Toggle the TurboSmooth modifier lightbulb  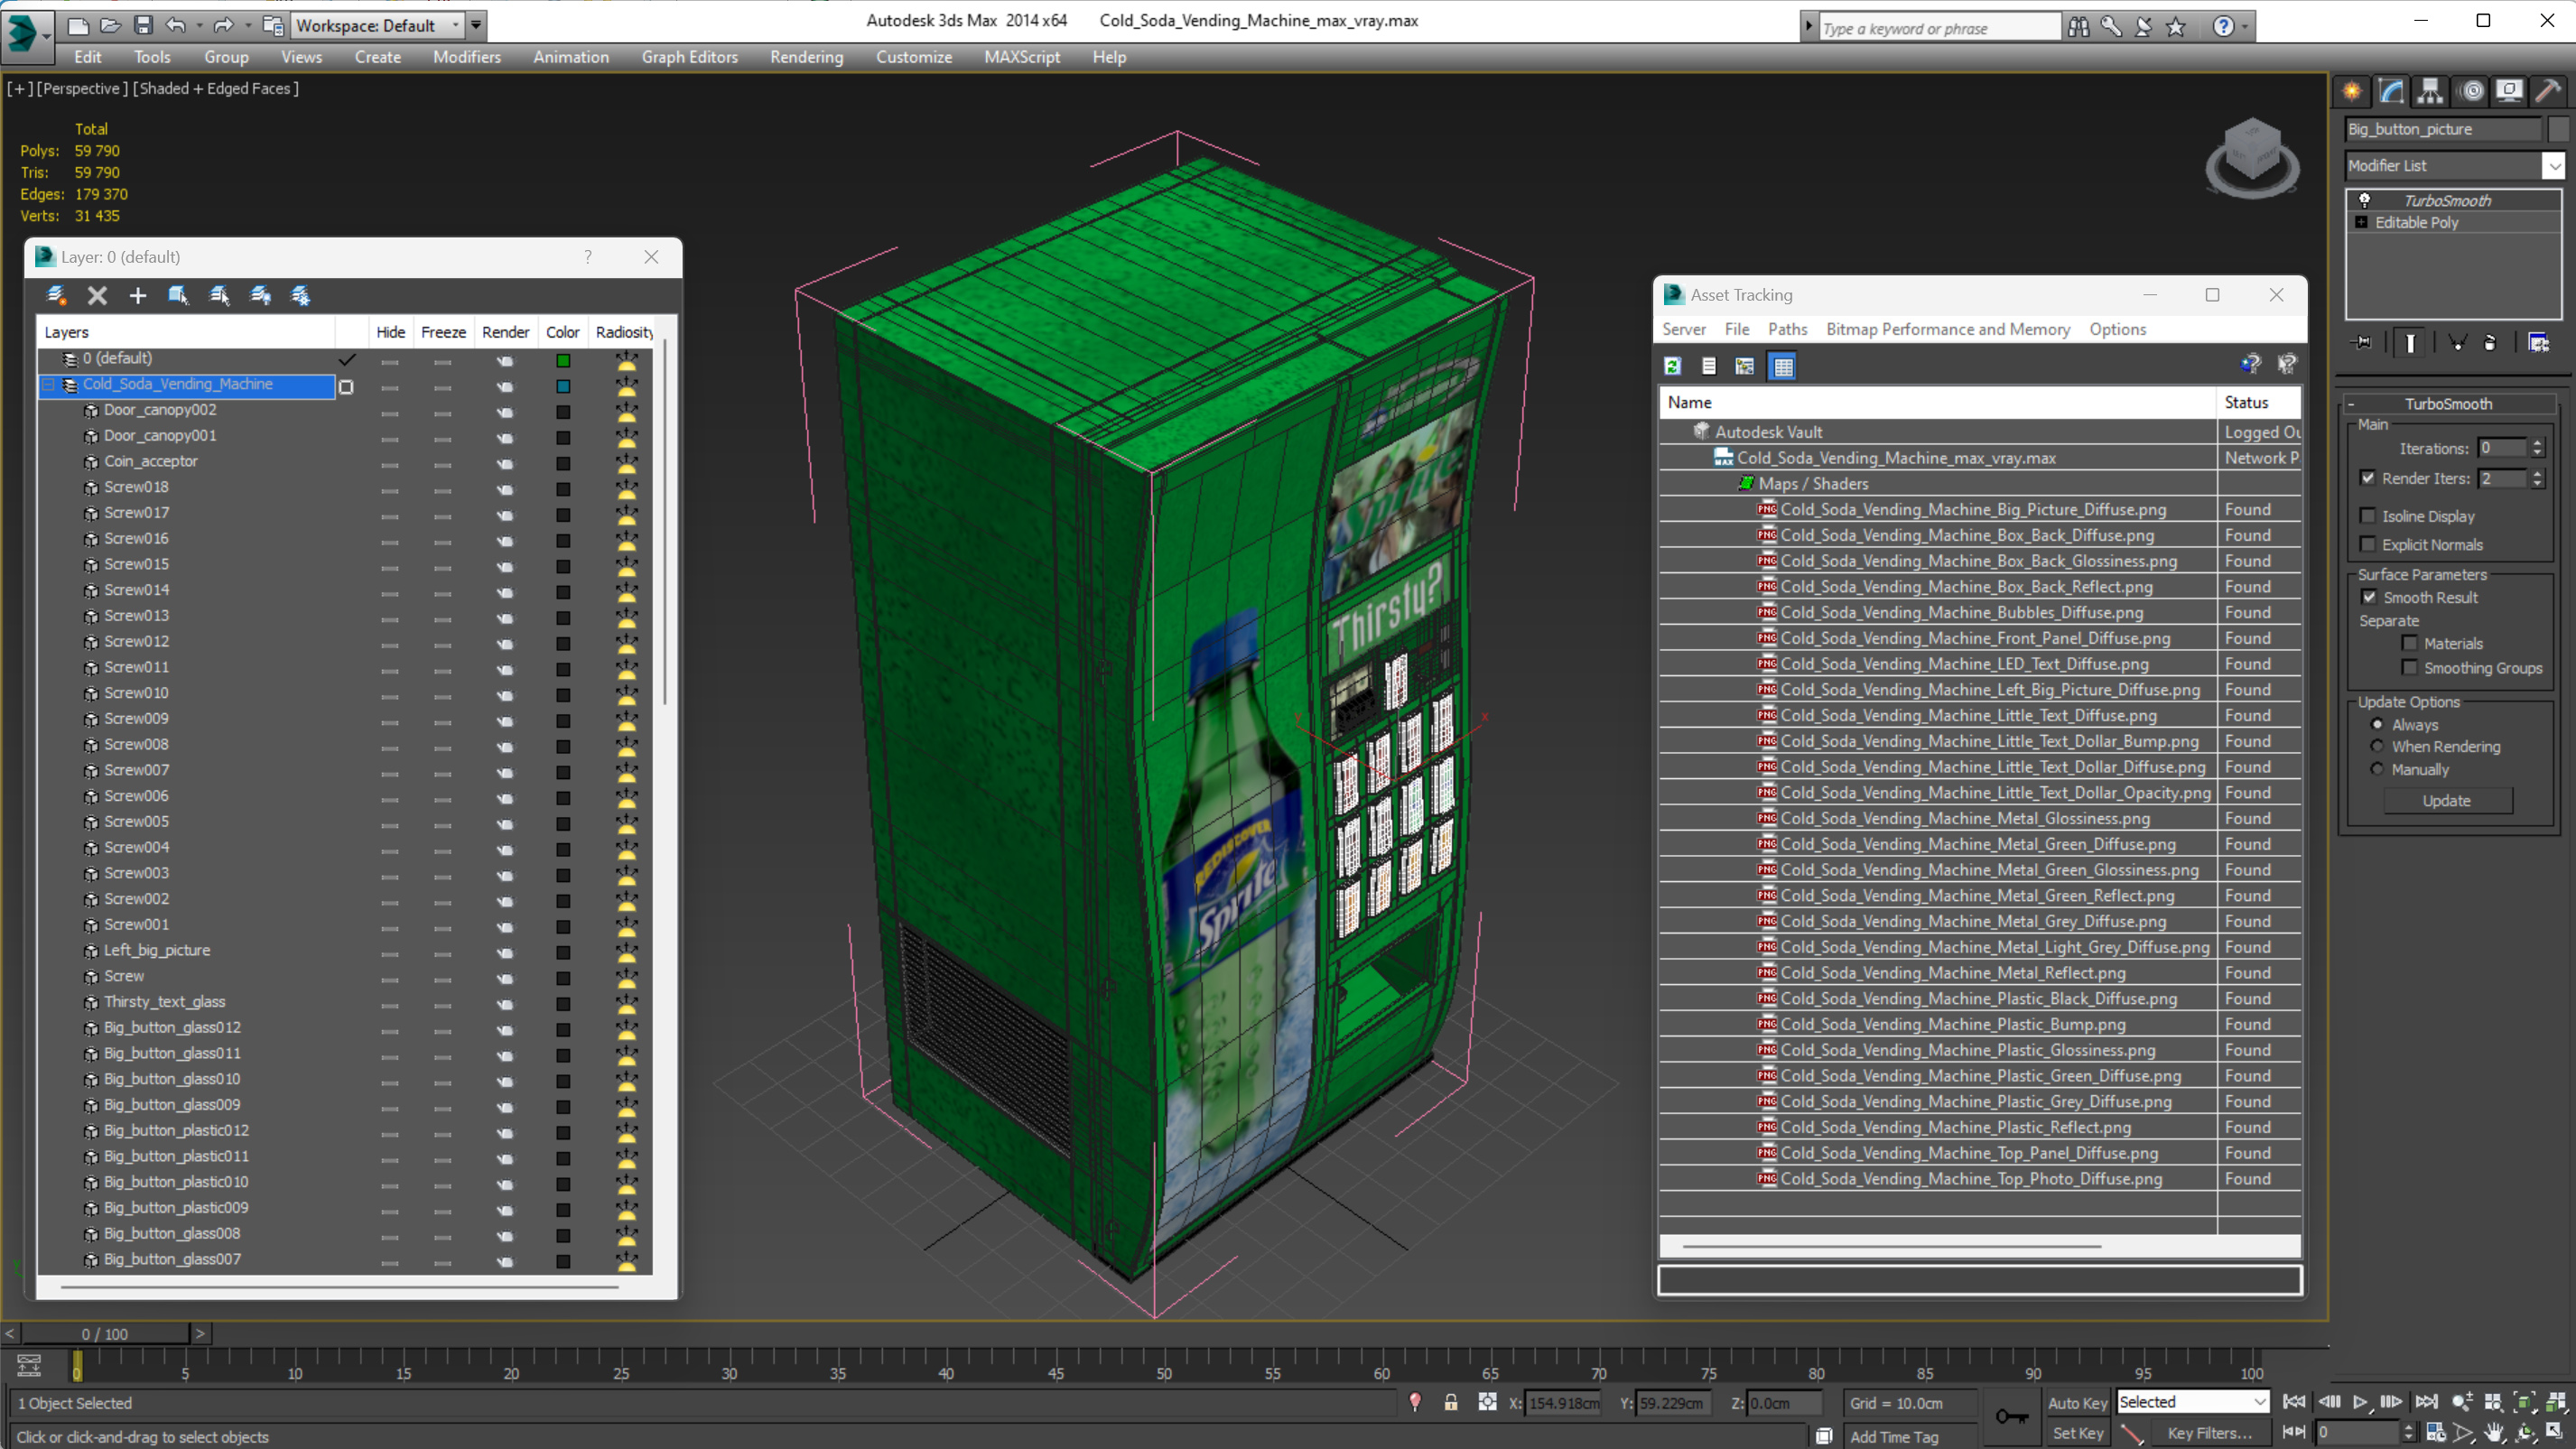(2365, 200)
